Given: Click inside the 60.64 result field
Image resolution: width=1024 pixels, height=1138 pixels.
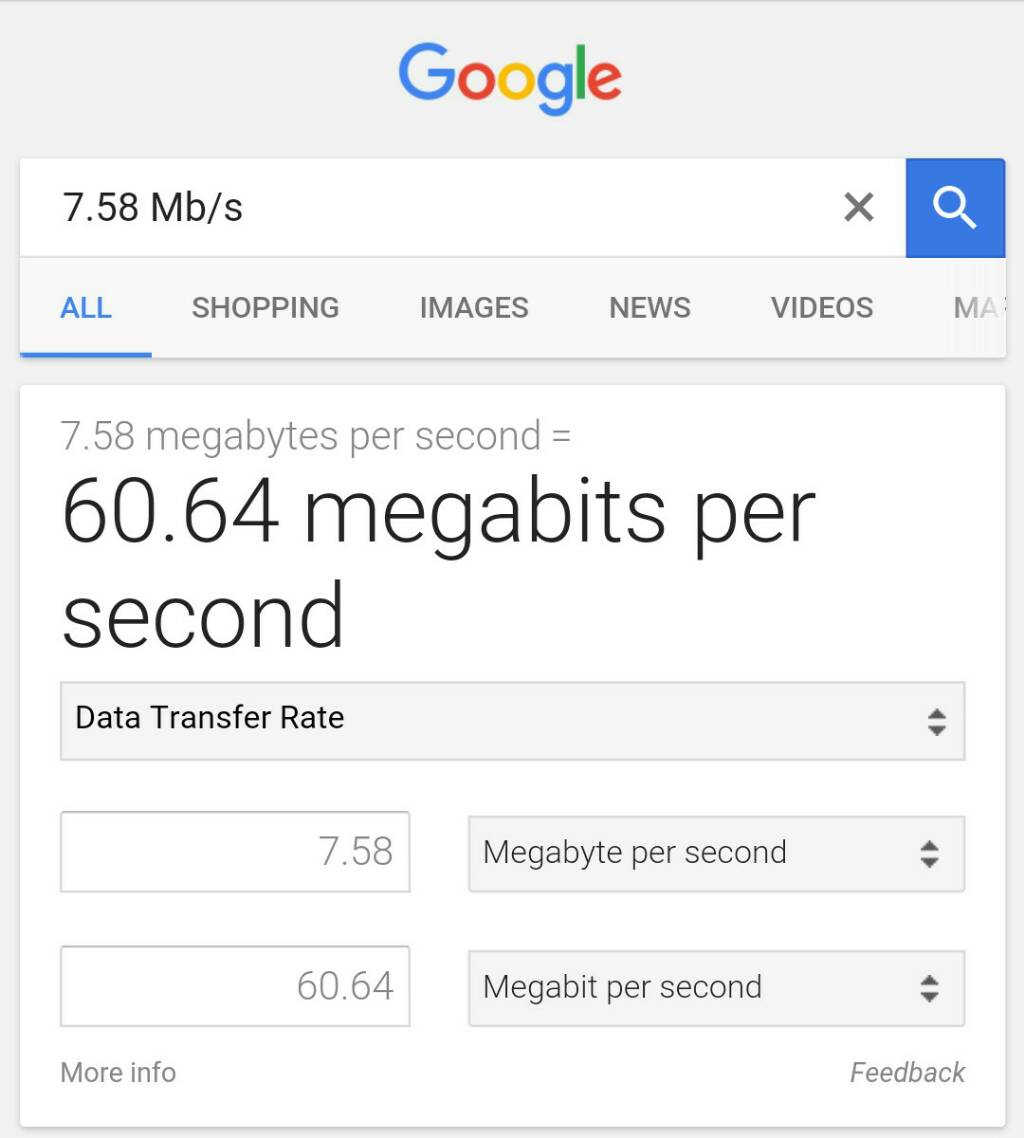Looking at the screenshot, I should [235, 986].
